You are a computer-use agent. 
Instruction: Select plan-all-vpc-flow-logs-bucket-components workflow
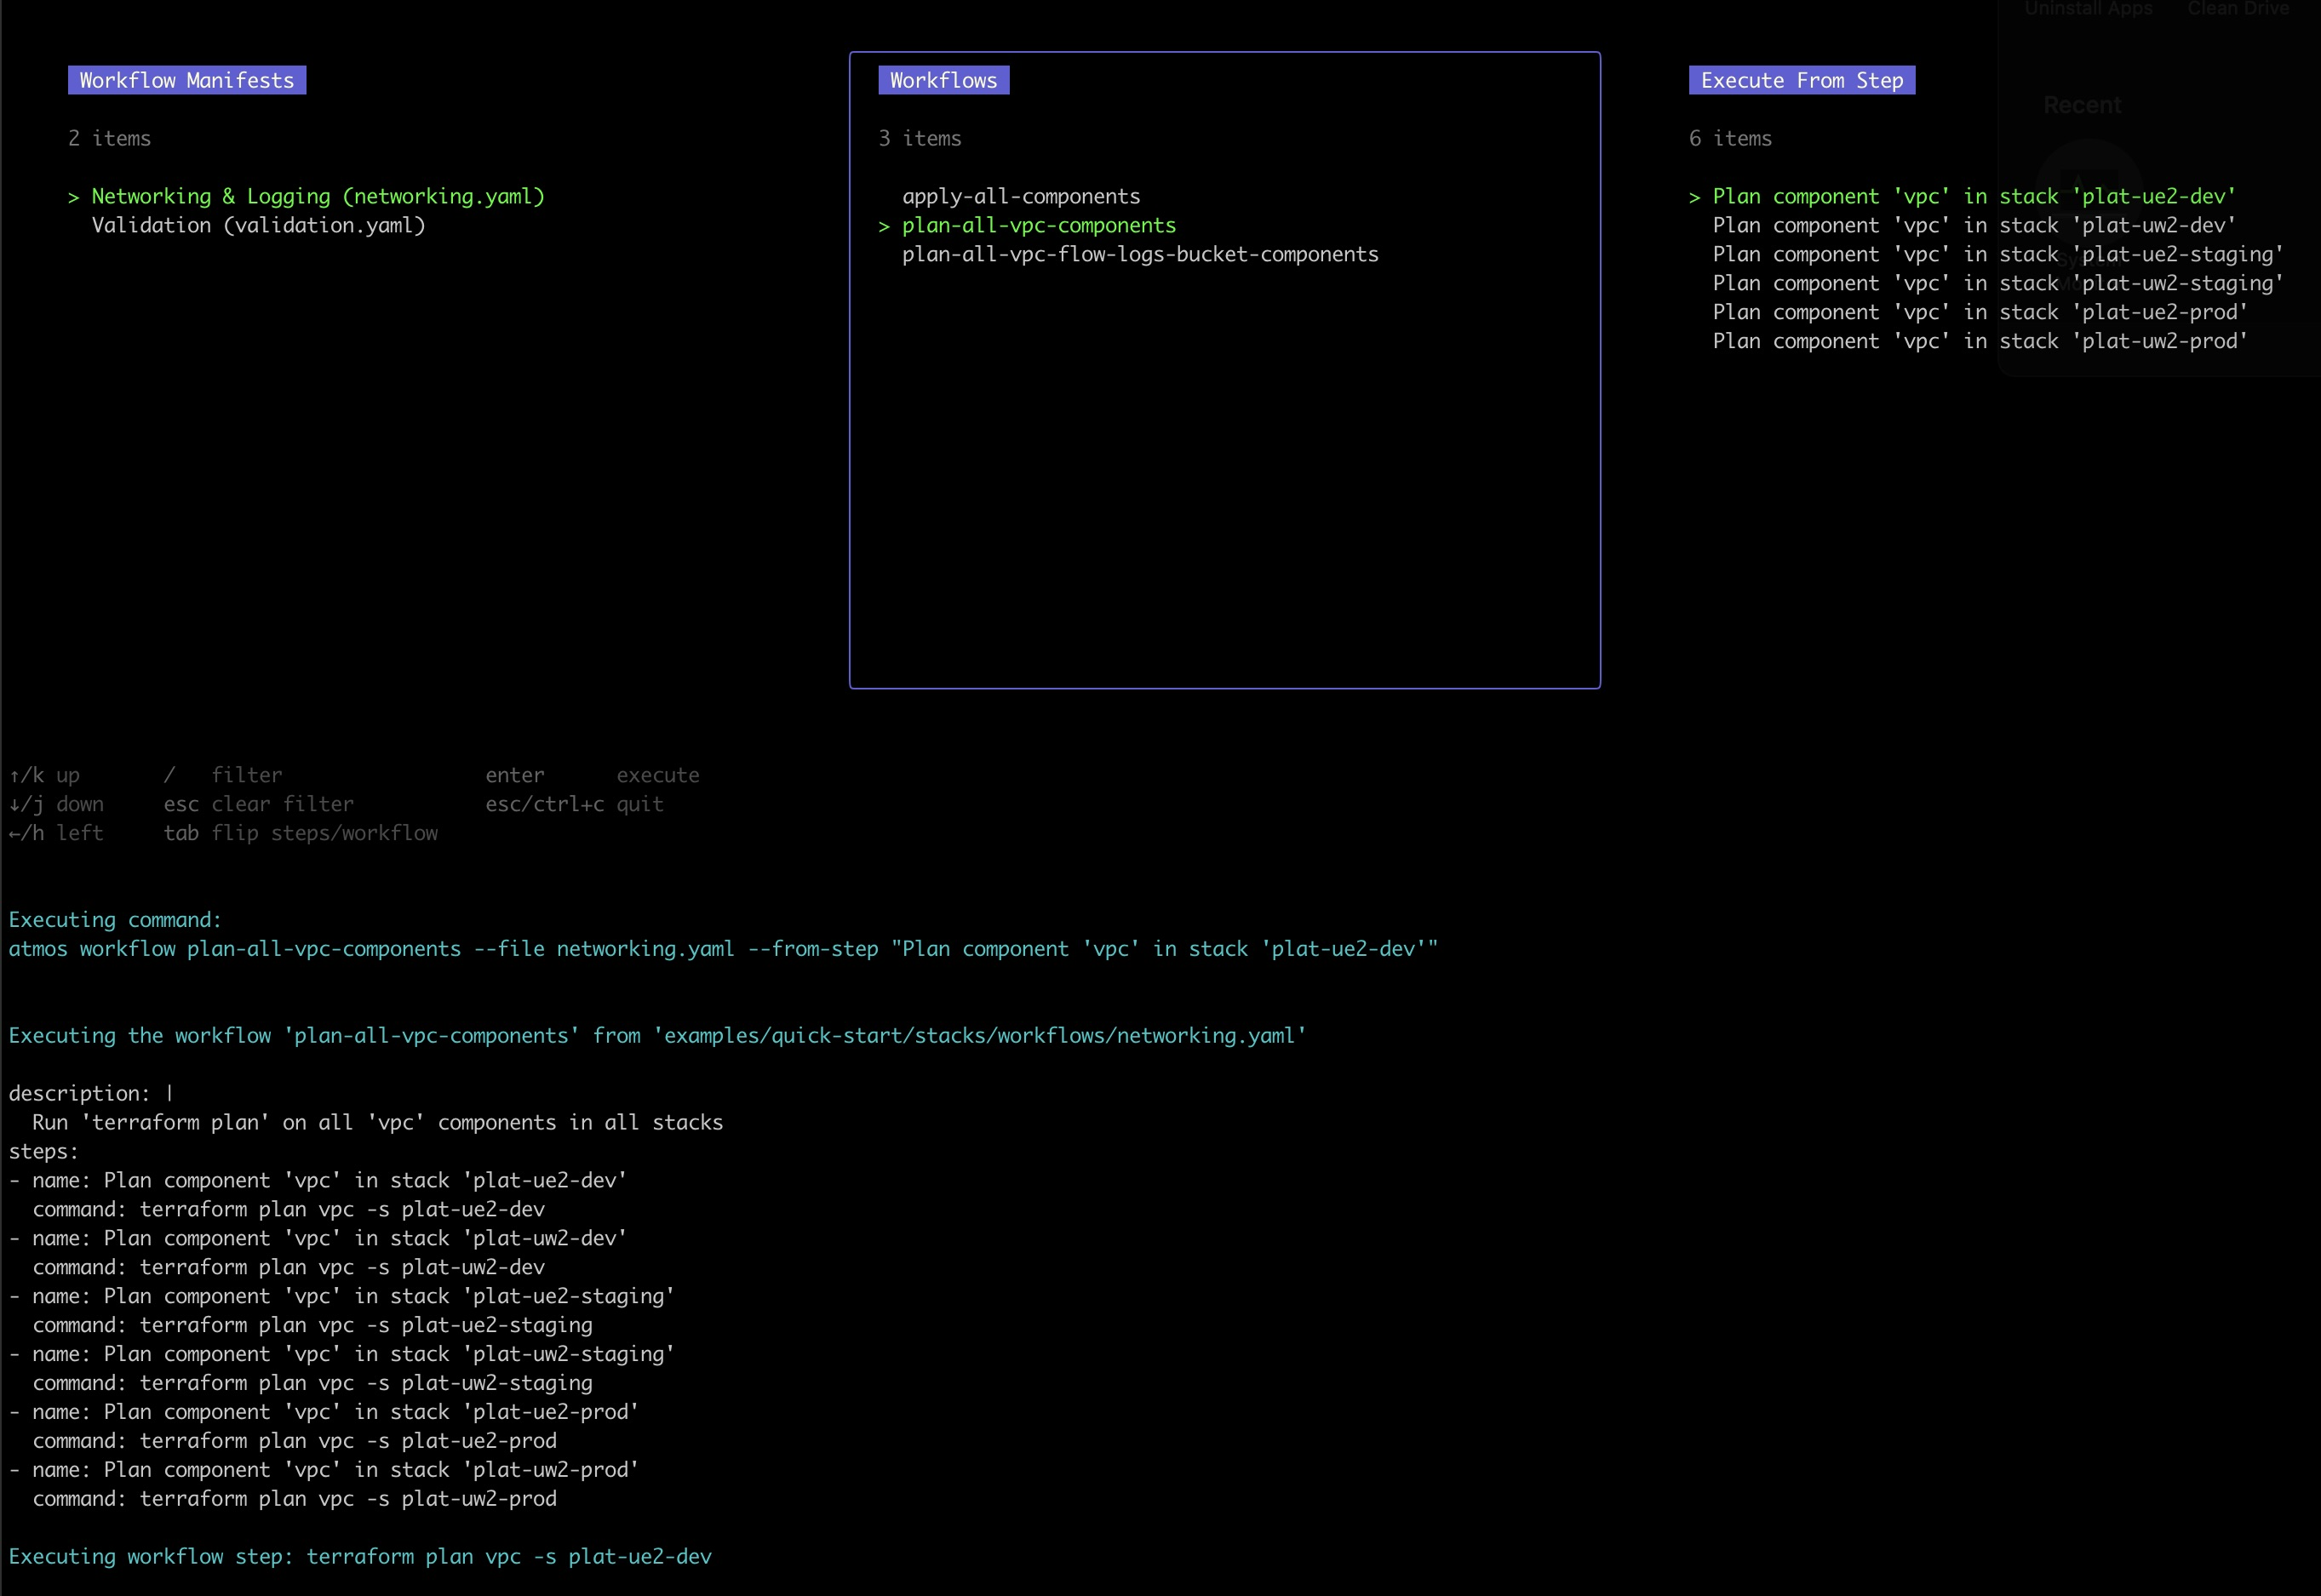(1139, 254)
